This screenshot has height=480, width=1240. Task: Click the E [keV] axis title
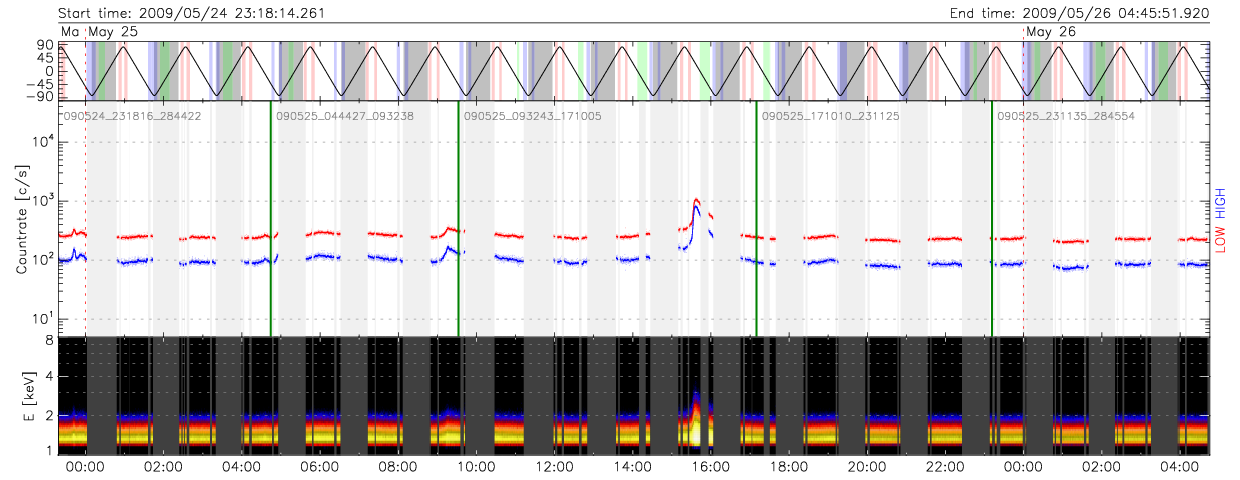[x=21, y=396]
